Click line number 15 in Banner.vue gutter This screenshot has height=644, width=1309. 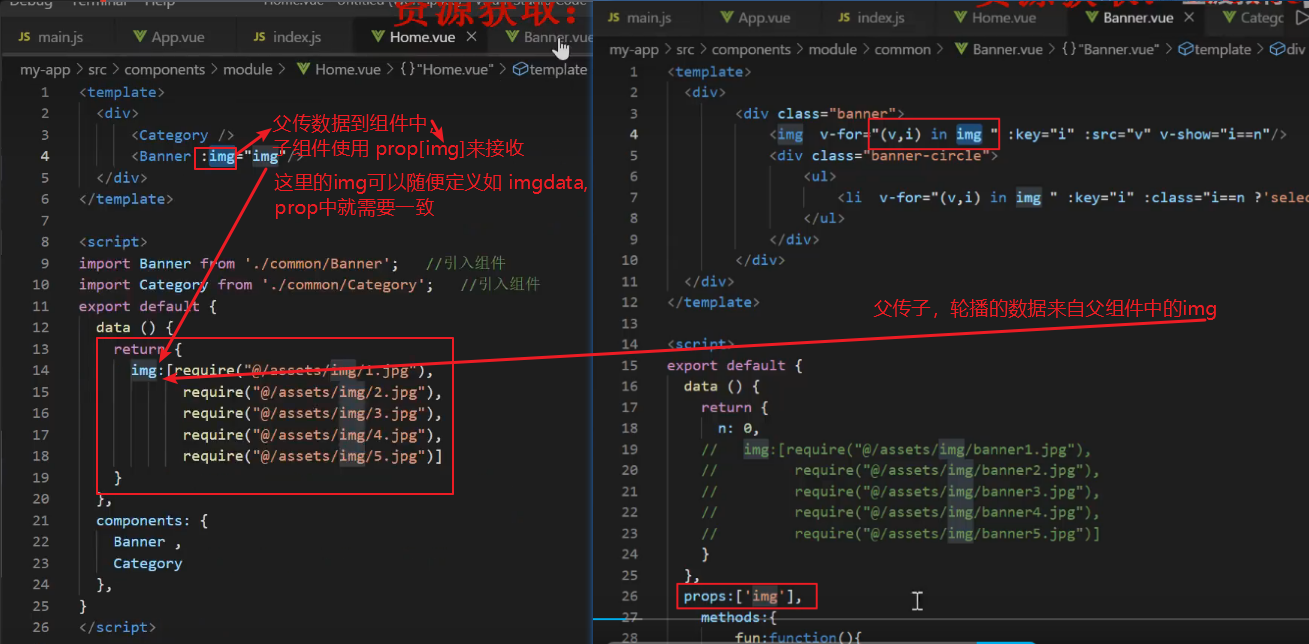tap(629, 365)
